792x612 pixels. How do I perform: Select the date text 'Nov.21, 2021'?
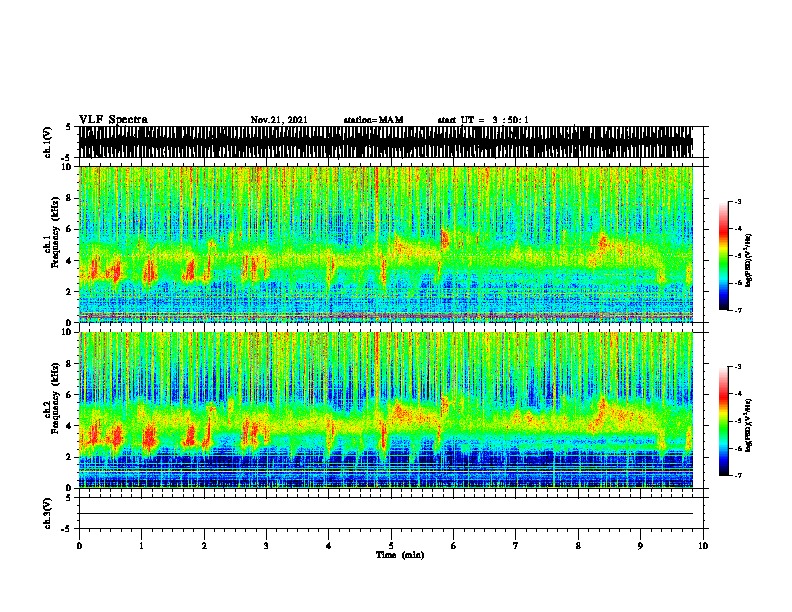279,120
